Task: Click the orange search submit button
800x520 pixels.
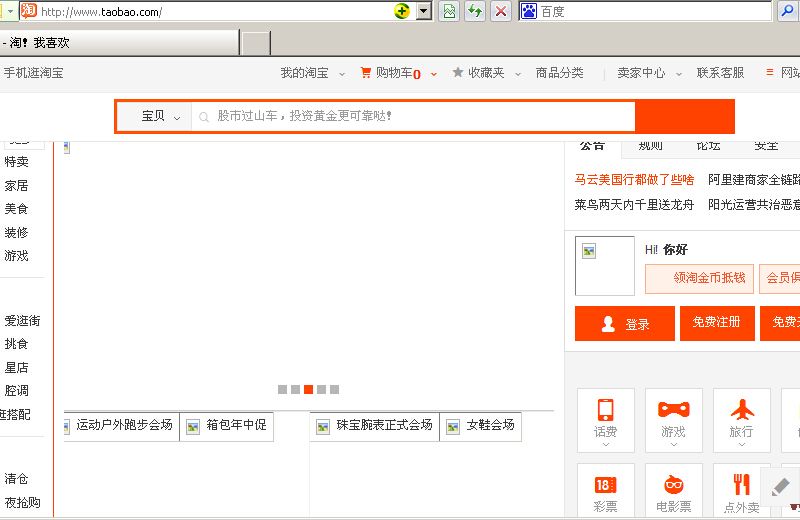Action: [684, 116]
